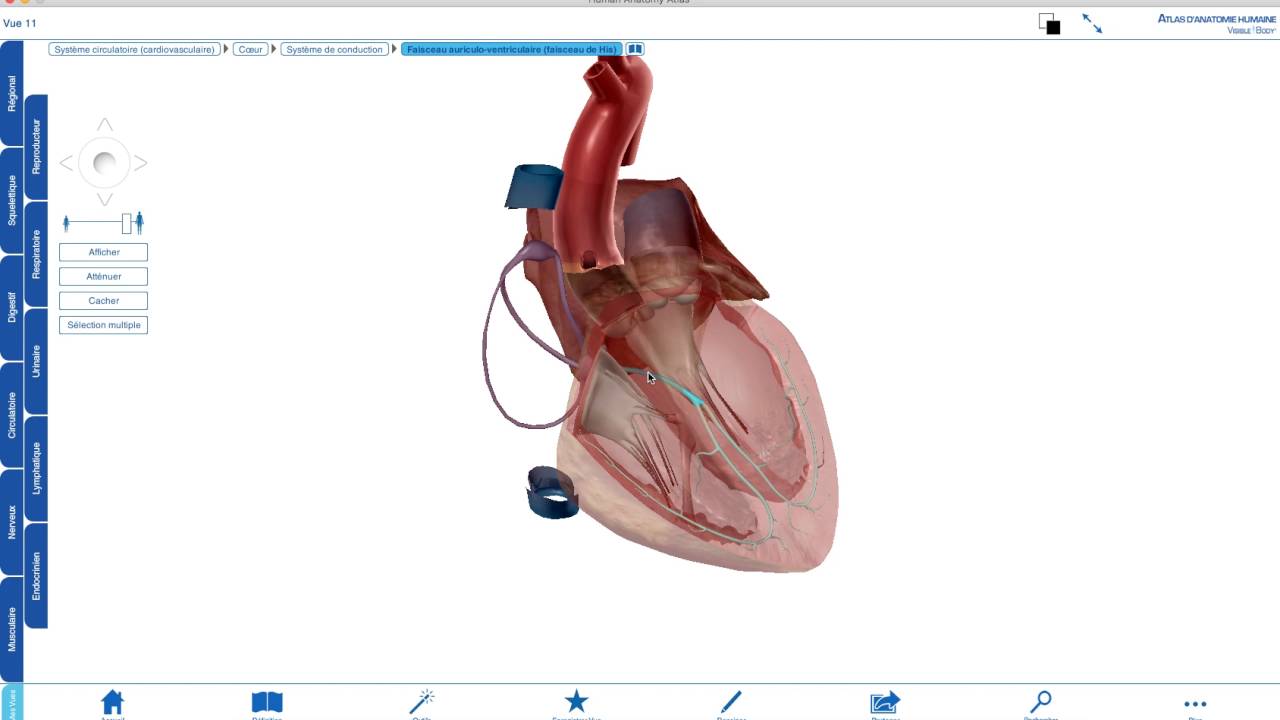
Task: Select the Système de conduction breadcrumb
Action: [x=334, y=49]
